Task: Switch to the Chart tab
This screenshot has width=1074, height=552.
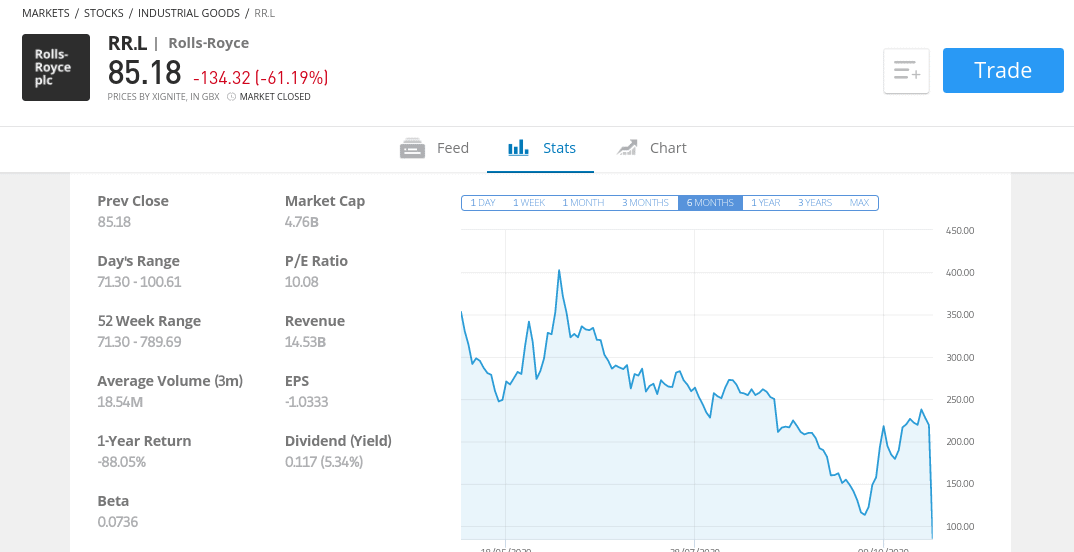Action: pos(651,148)
